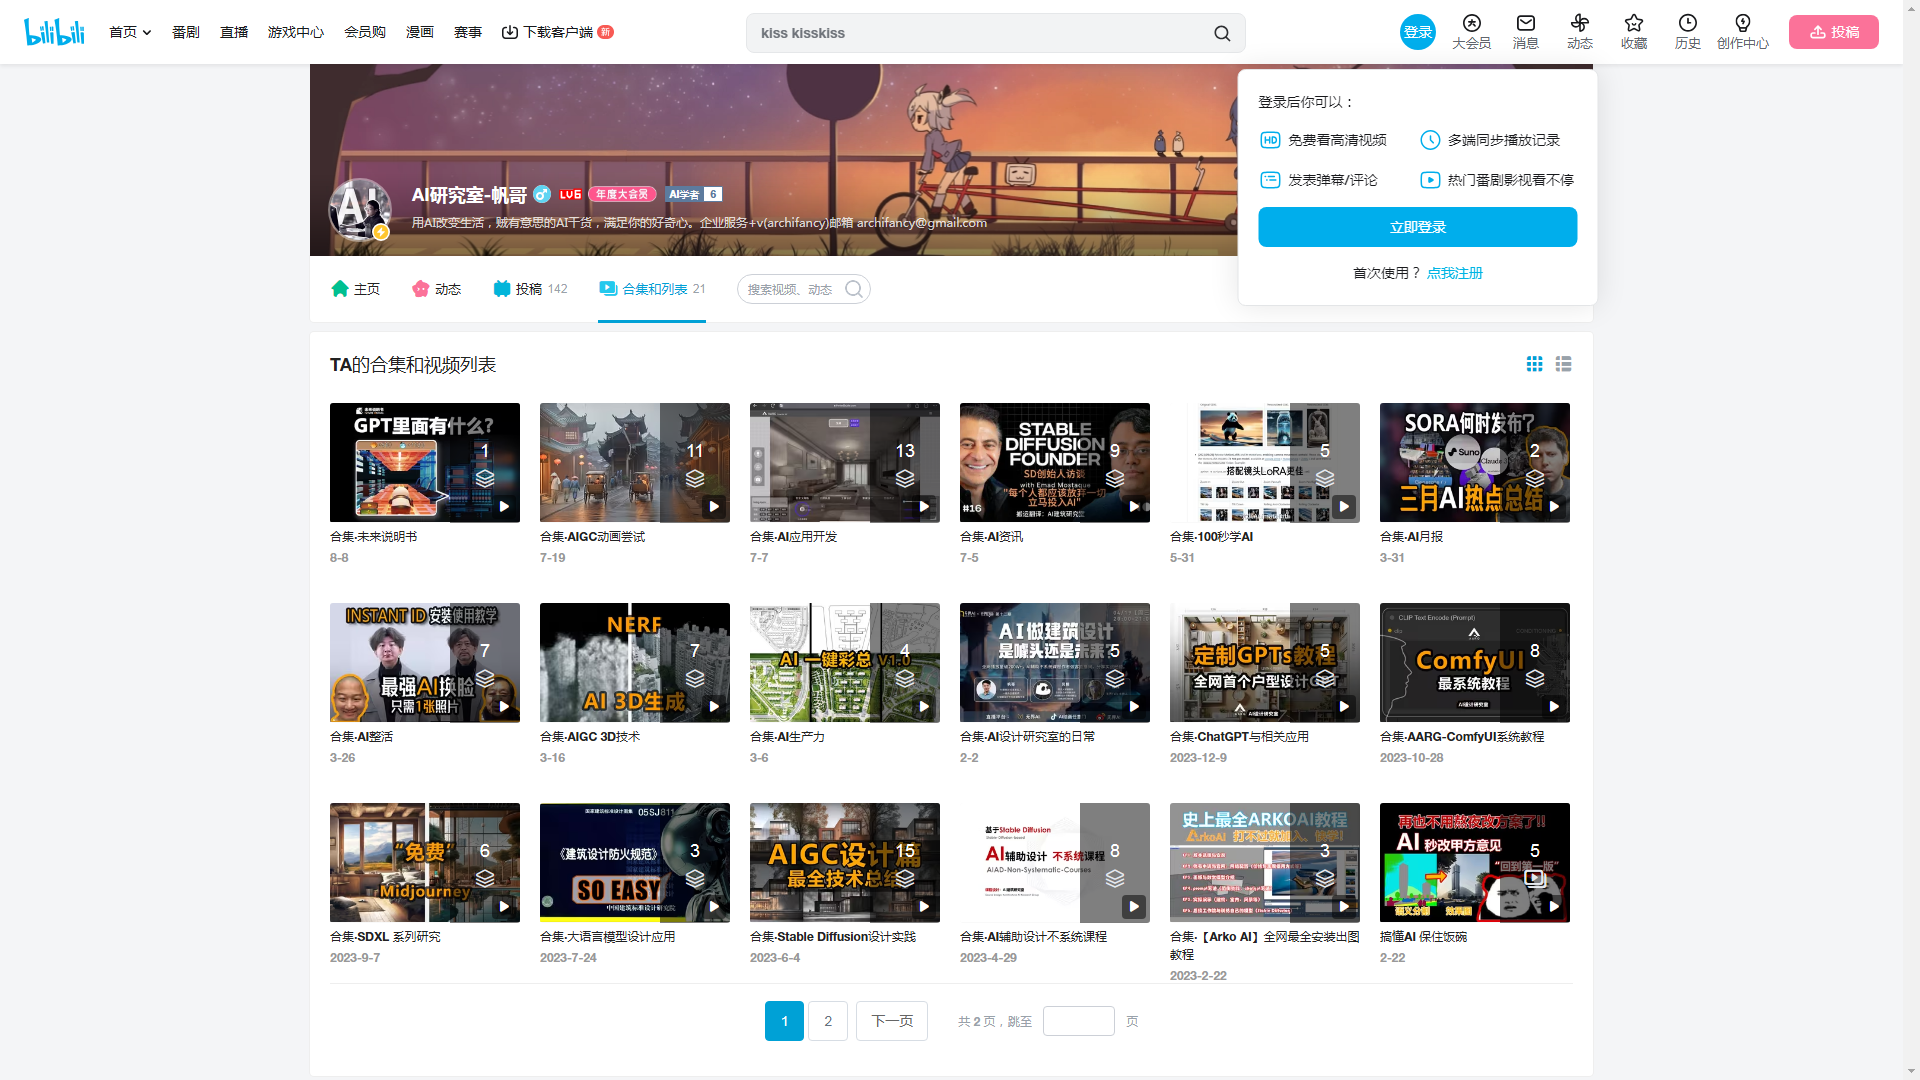Open the 漫画 menu item
1920x1080 pixels.
tap(420, 32)
